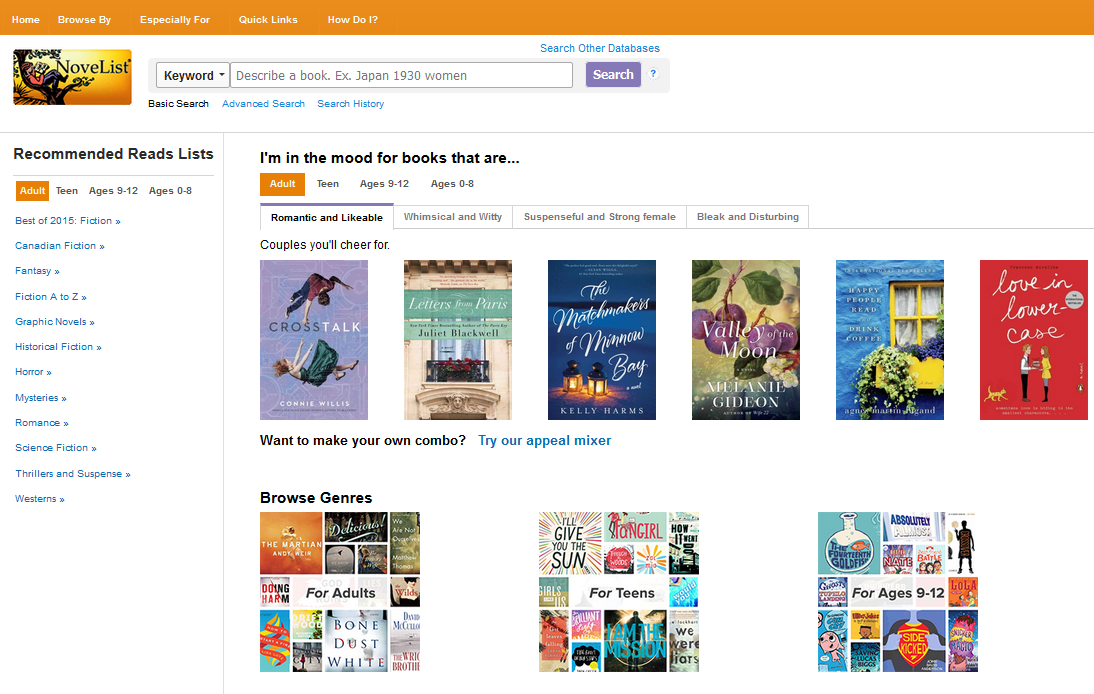The width and height of the screenshot is (1094, 694).
Task: Open the Keyword search type dropdown
Action: [193, 75]
